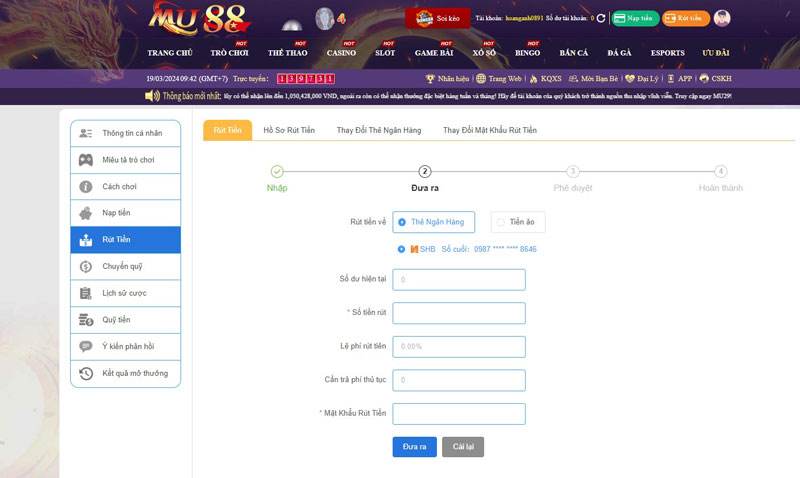Open Cách chơi info icon
800x478 pixels.
pos(86,187)
